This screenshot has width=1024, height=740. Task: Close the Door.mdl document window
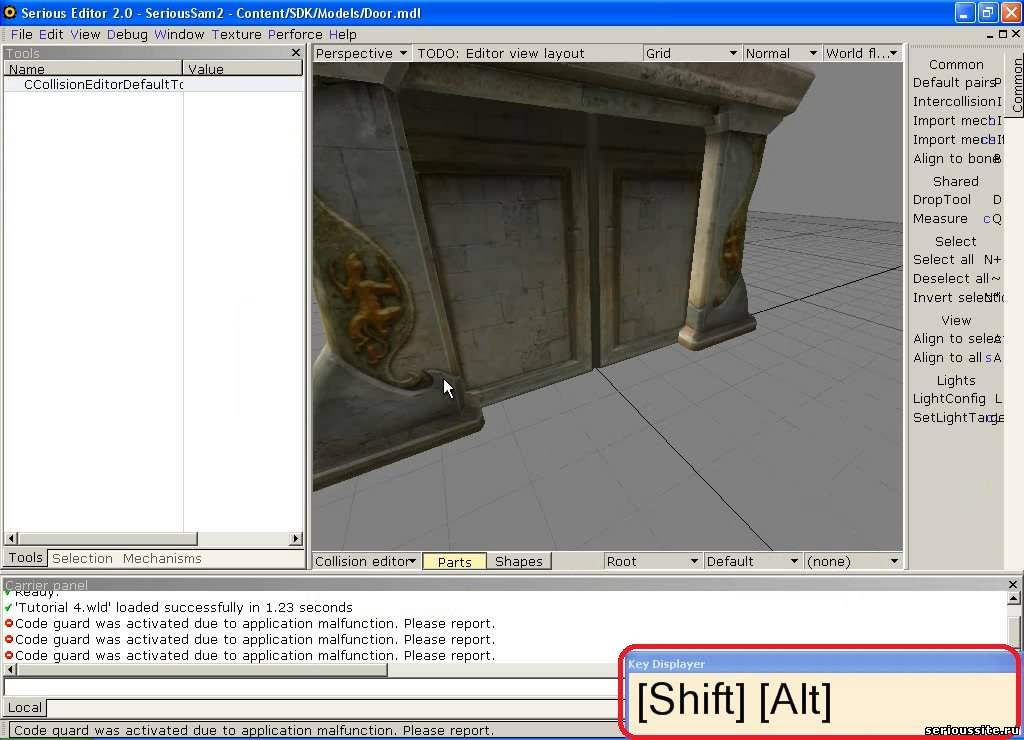(1016, 35)
